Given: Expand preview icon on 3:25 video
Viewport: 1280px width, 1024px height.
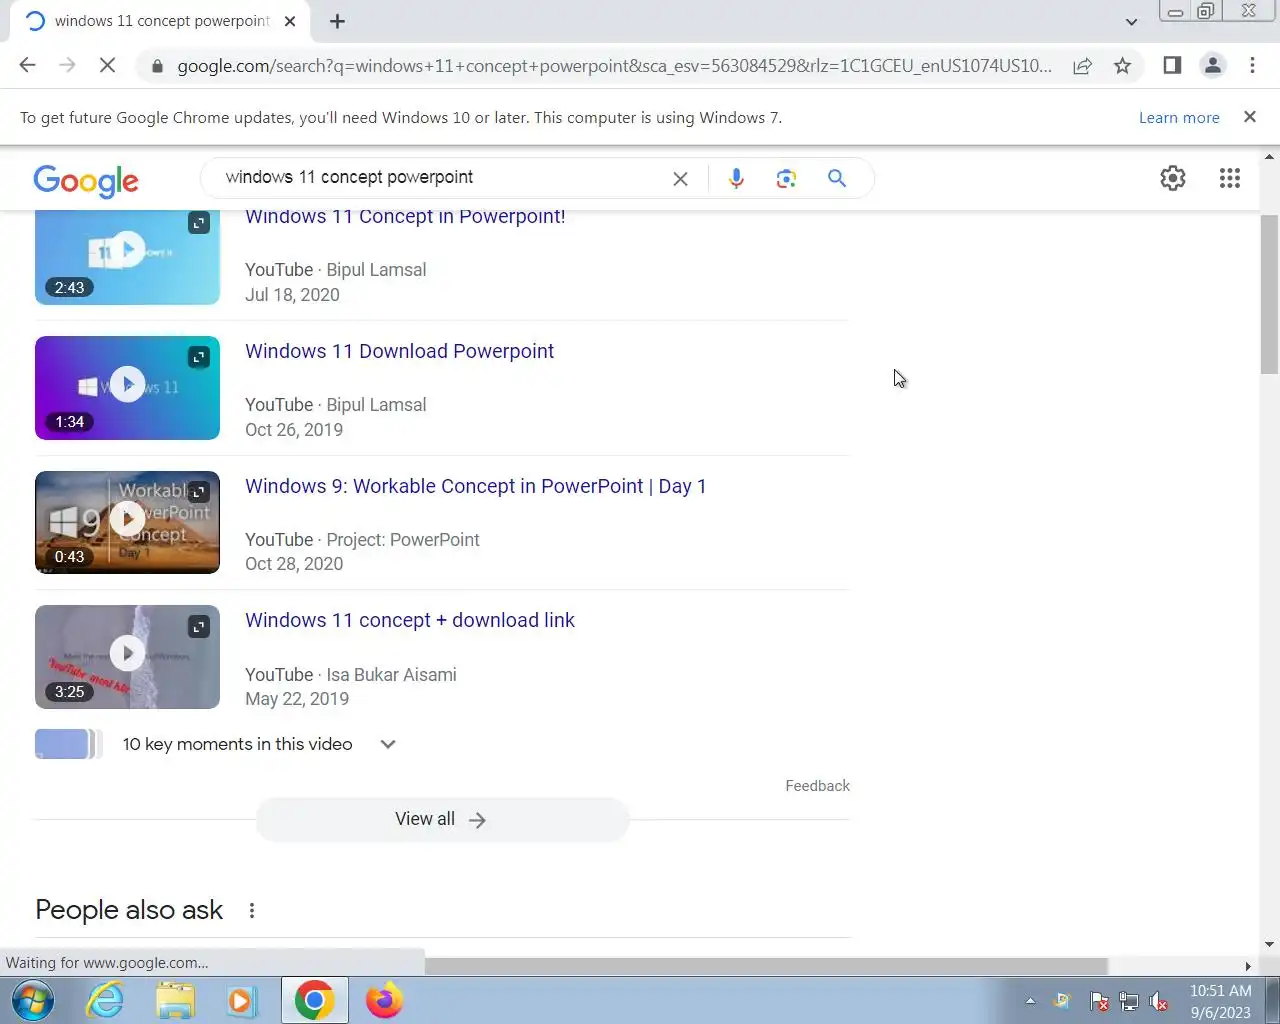Looking at the screenshot, I should pos(199,627).
